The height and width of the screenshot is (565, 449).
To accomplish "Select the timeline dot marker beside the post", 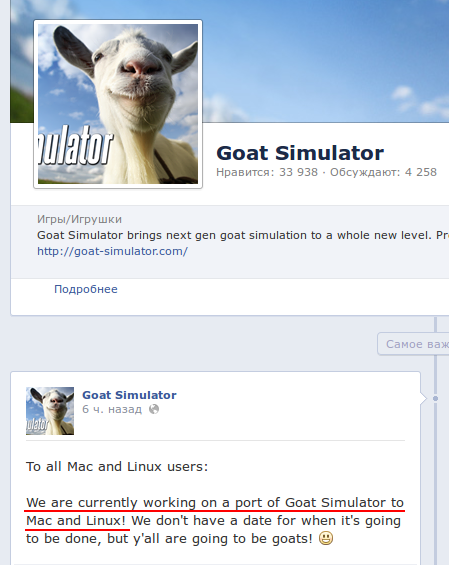I will tap(435, 399).
